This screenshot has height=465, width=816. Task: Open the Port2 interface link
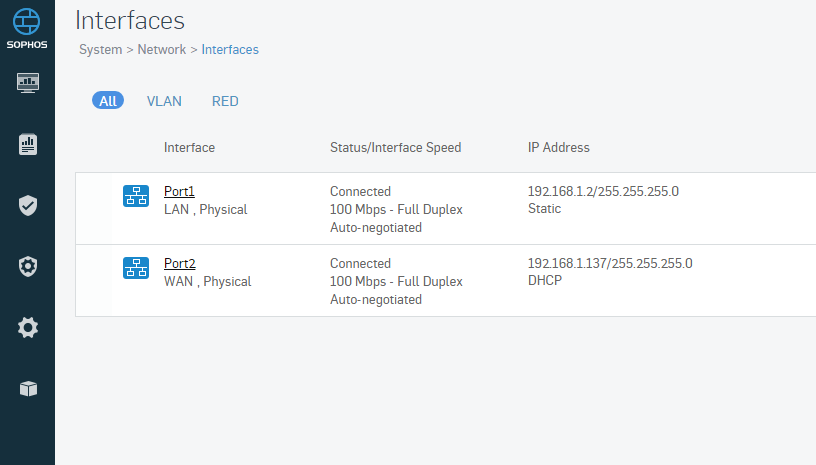(180, 263)
